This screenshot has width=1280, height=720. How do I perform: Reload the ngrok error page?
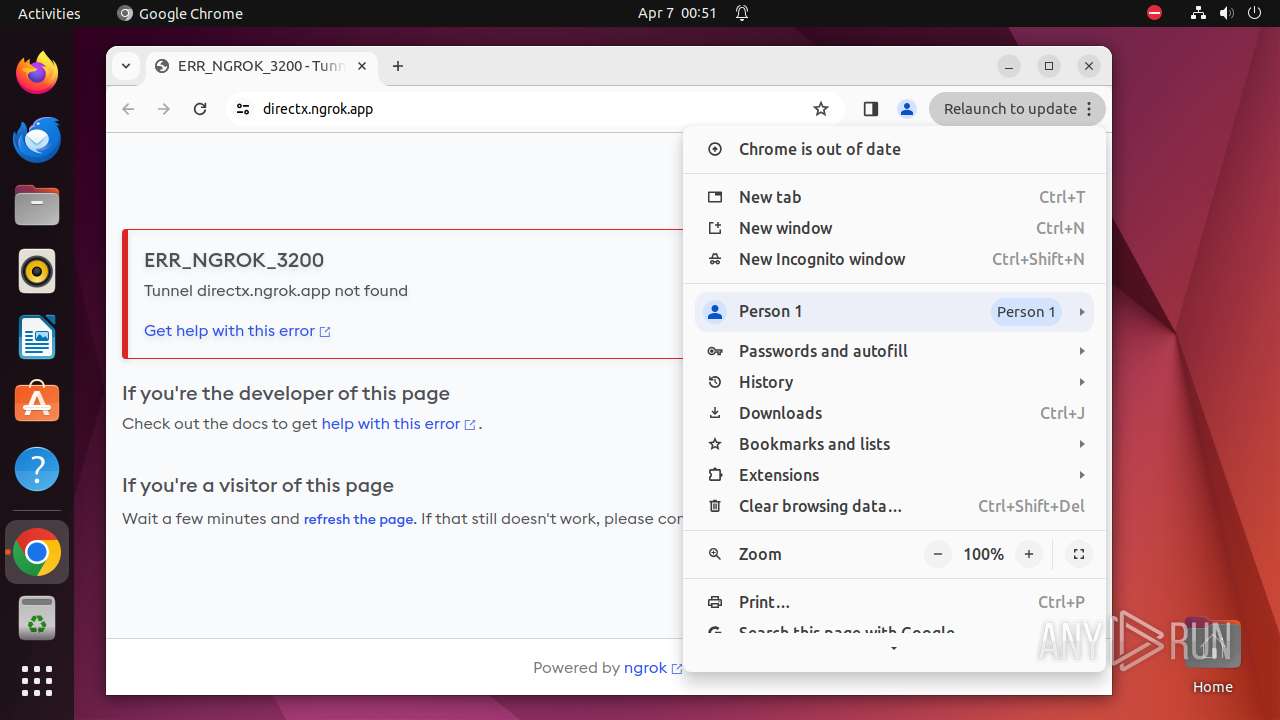[200, 109]
